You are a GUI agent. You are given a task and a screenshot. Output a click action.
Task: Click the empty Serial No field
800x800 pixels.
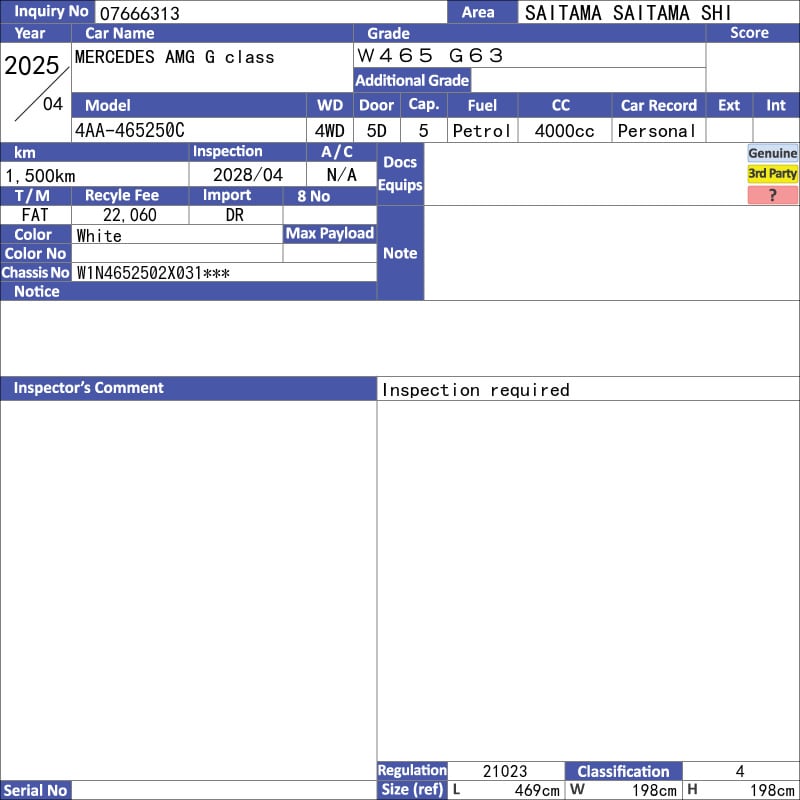point(224,790)
